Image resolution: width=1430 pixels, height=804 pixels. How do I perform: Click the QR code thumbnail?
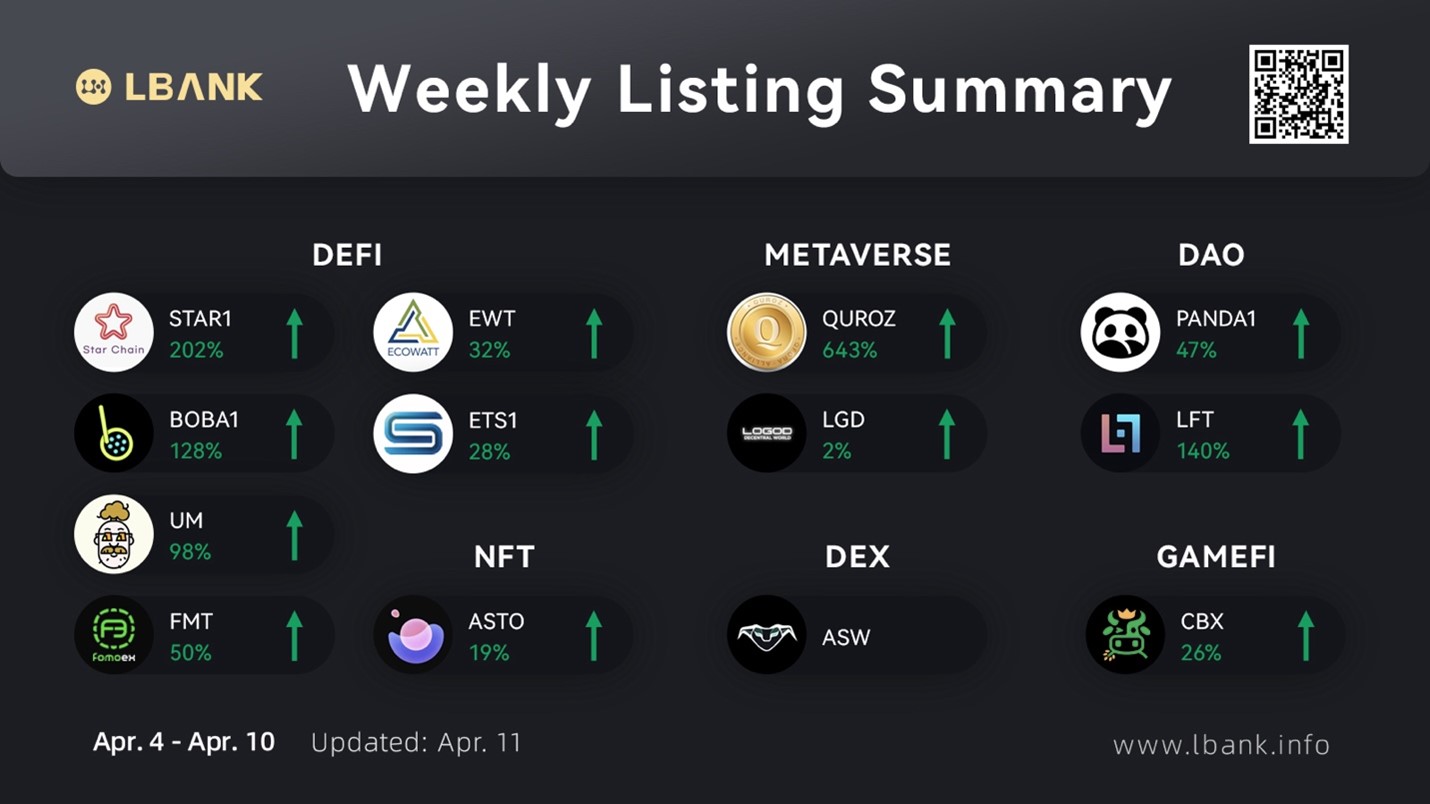click(x=1298, y=94)
